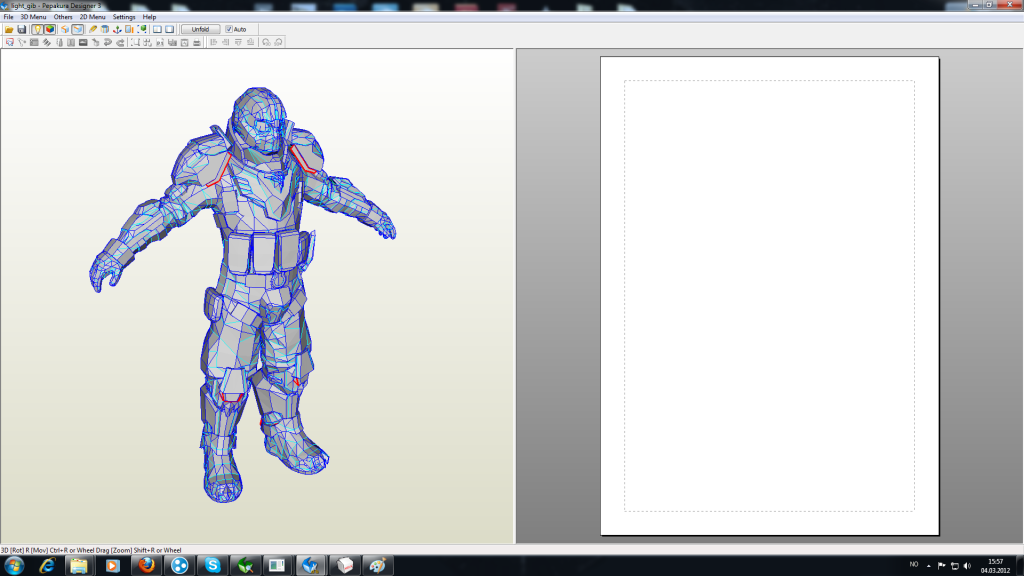Screen dimensions: 1024x576
Task: Click the tweezers-shaped tool icon
Action: pyautogui.click(x=22, y=42)
